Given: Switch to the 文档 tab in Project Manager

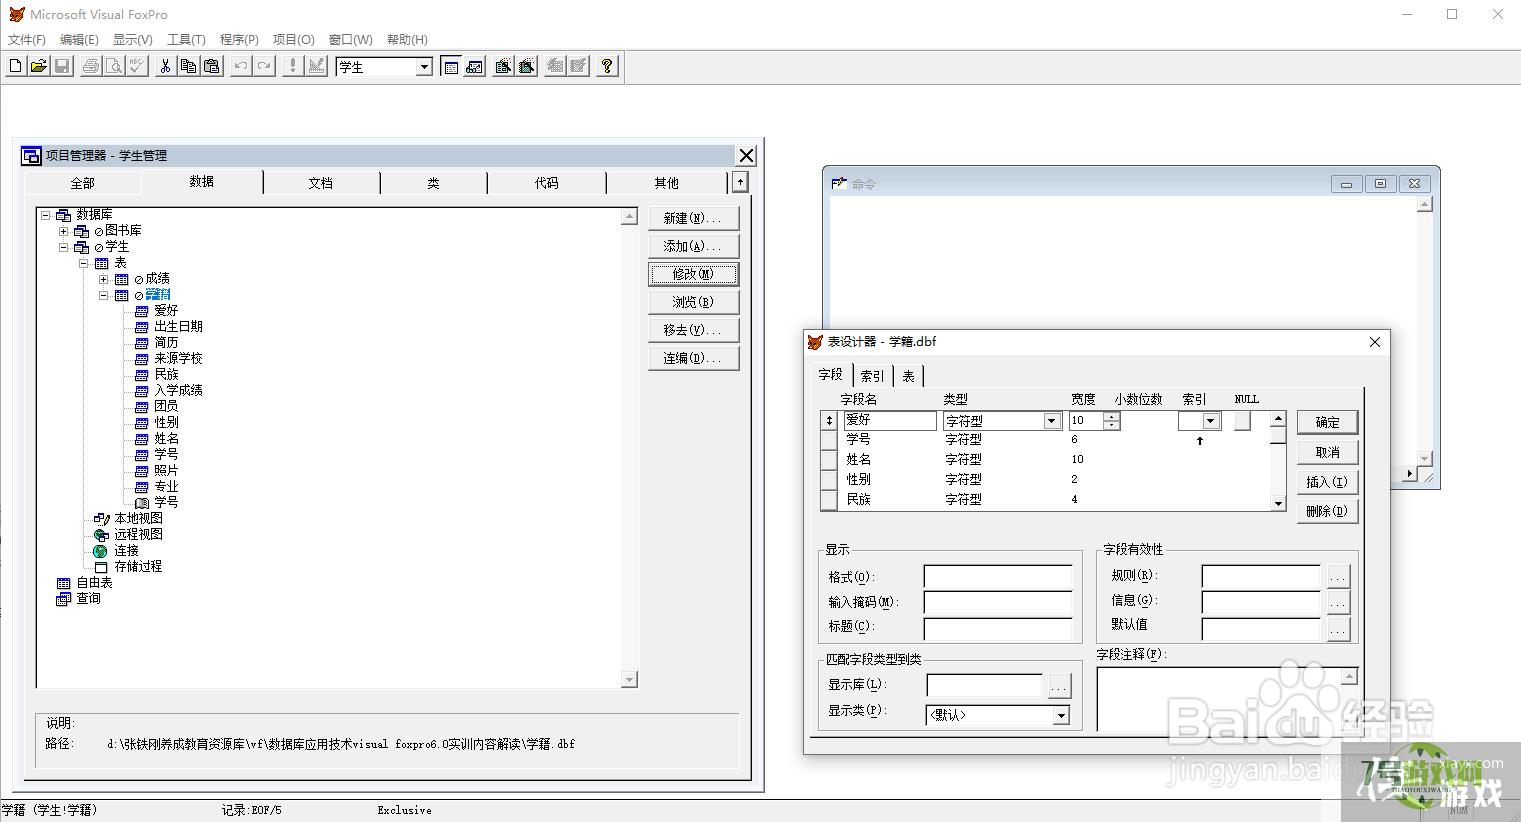Looking at the screenshot, I should (x=321, y=183).
